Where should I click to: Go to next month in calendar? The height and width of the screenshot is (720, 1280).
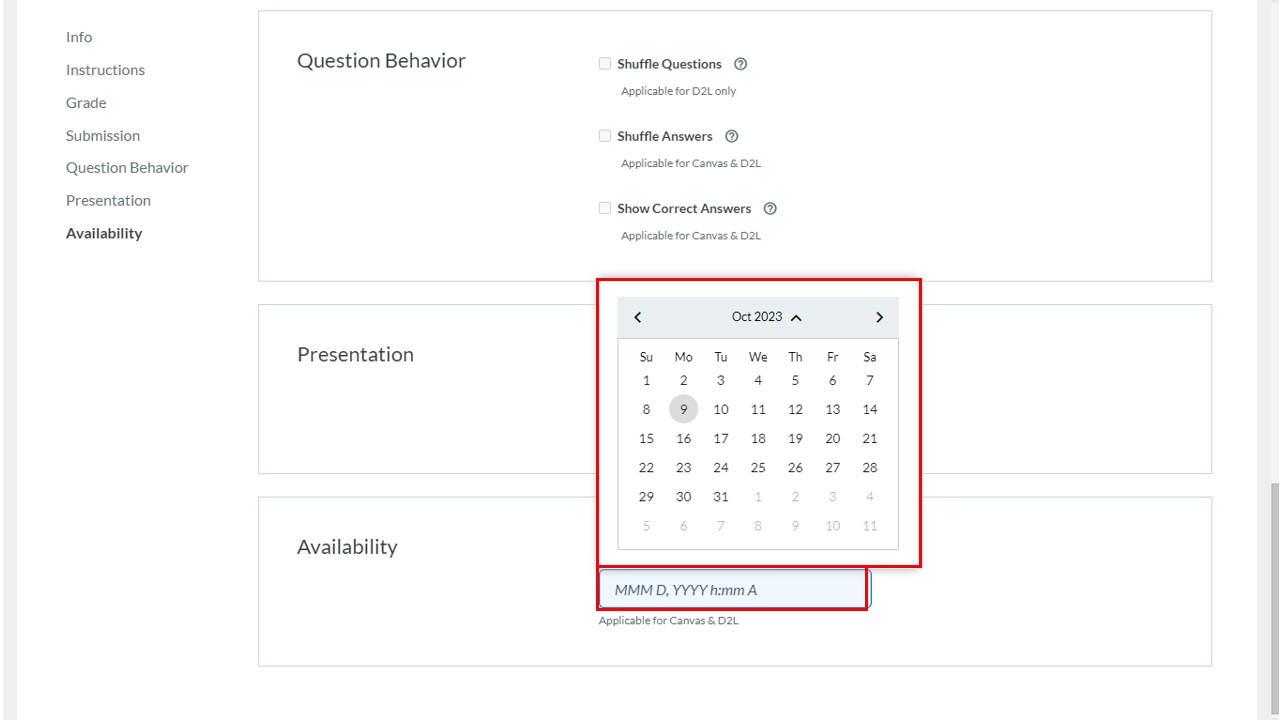[879, 317]
